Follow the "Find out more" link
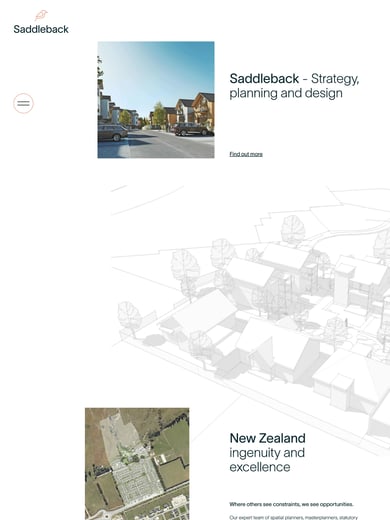This screenshot has height=520, width=390. pyautogui.click(x=246, y=154)
